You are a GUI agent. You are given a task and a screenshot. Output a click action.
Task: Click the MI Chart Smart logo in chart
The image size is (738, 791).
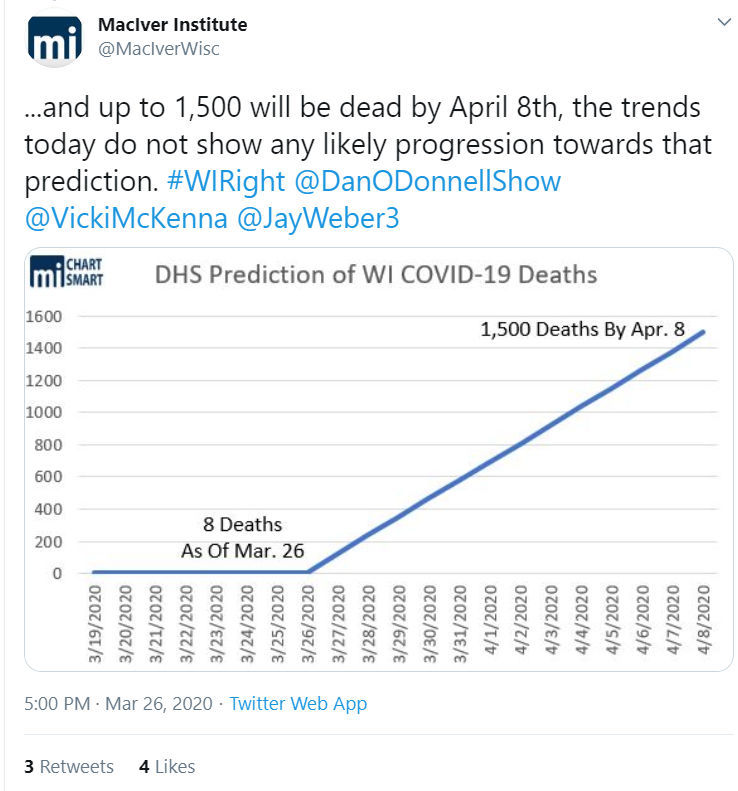[66, 271]
